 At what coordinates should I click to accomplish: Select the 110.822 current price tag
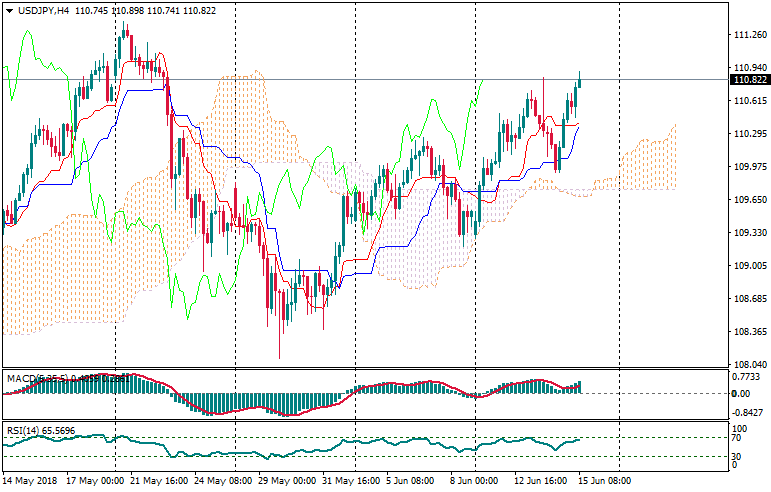750,80
